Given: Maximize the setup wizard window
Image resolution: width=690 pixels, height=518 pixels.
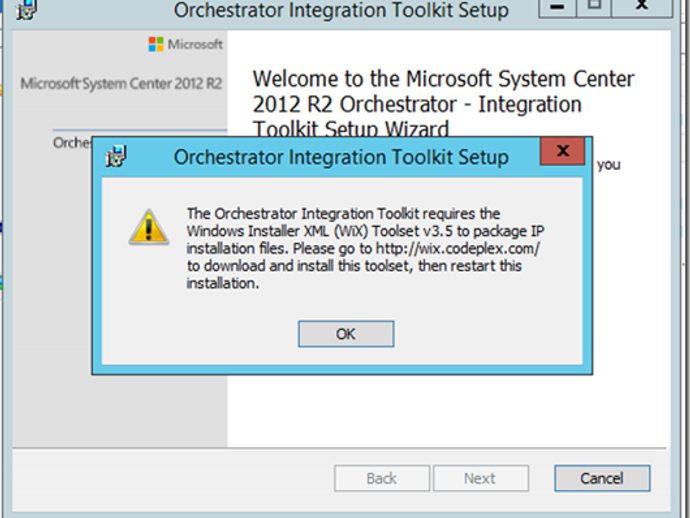Looking at the screenshot, I should click(x=594, y=7).
